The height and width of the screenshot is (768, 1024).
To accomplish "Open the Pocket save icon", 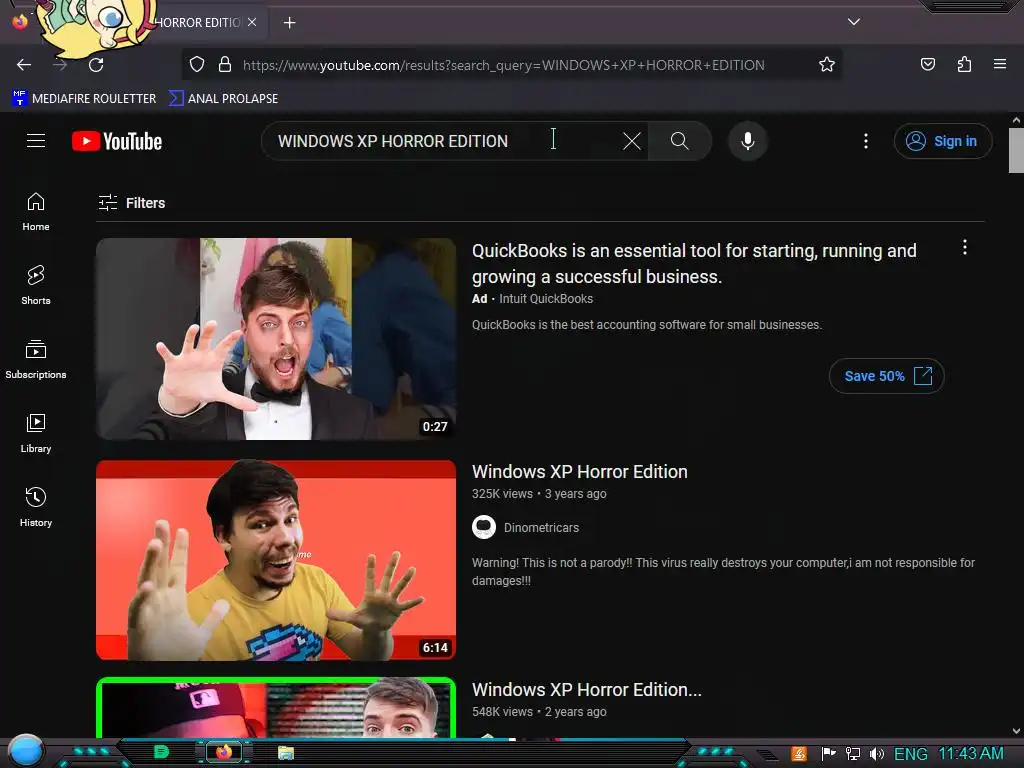I will pyautogui.click(x=927, y=64).
